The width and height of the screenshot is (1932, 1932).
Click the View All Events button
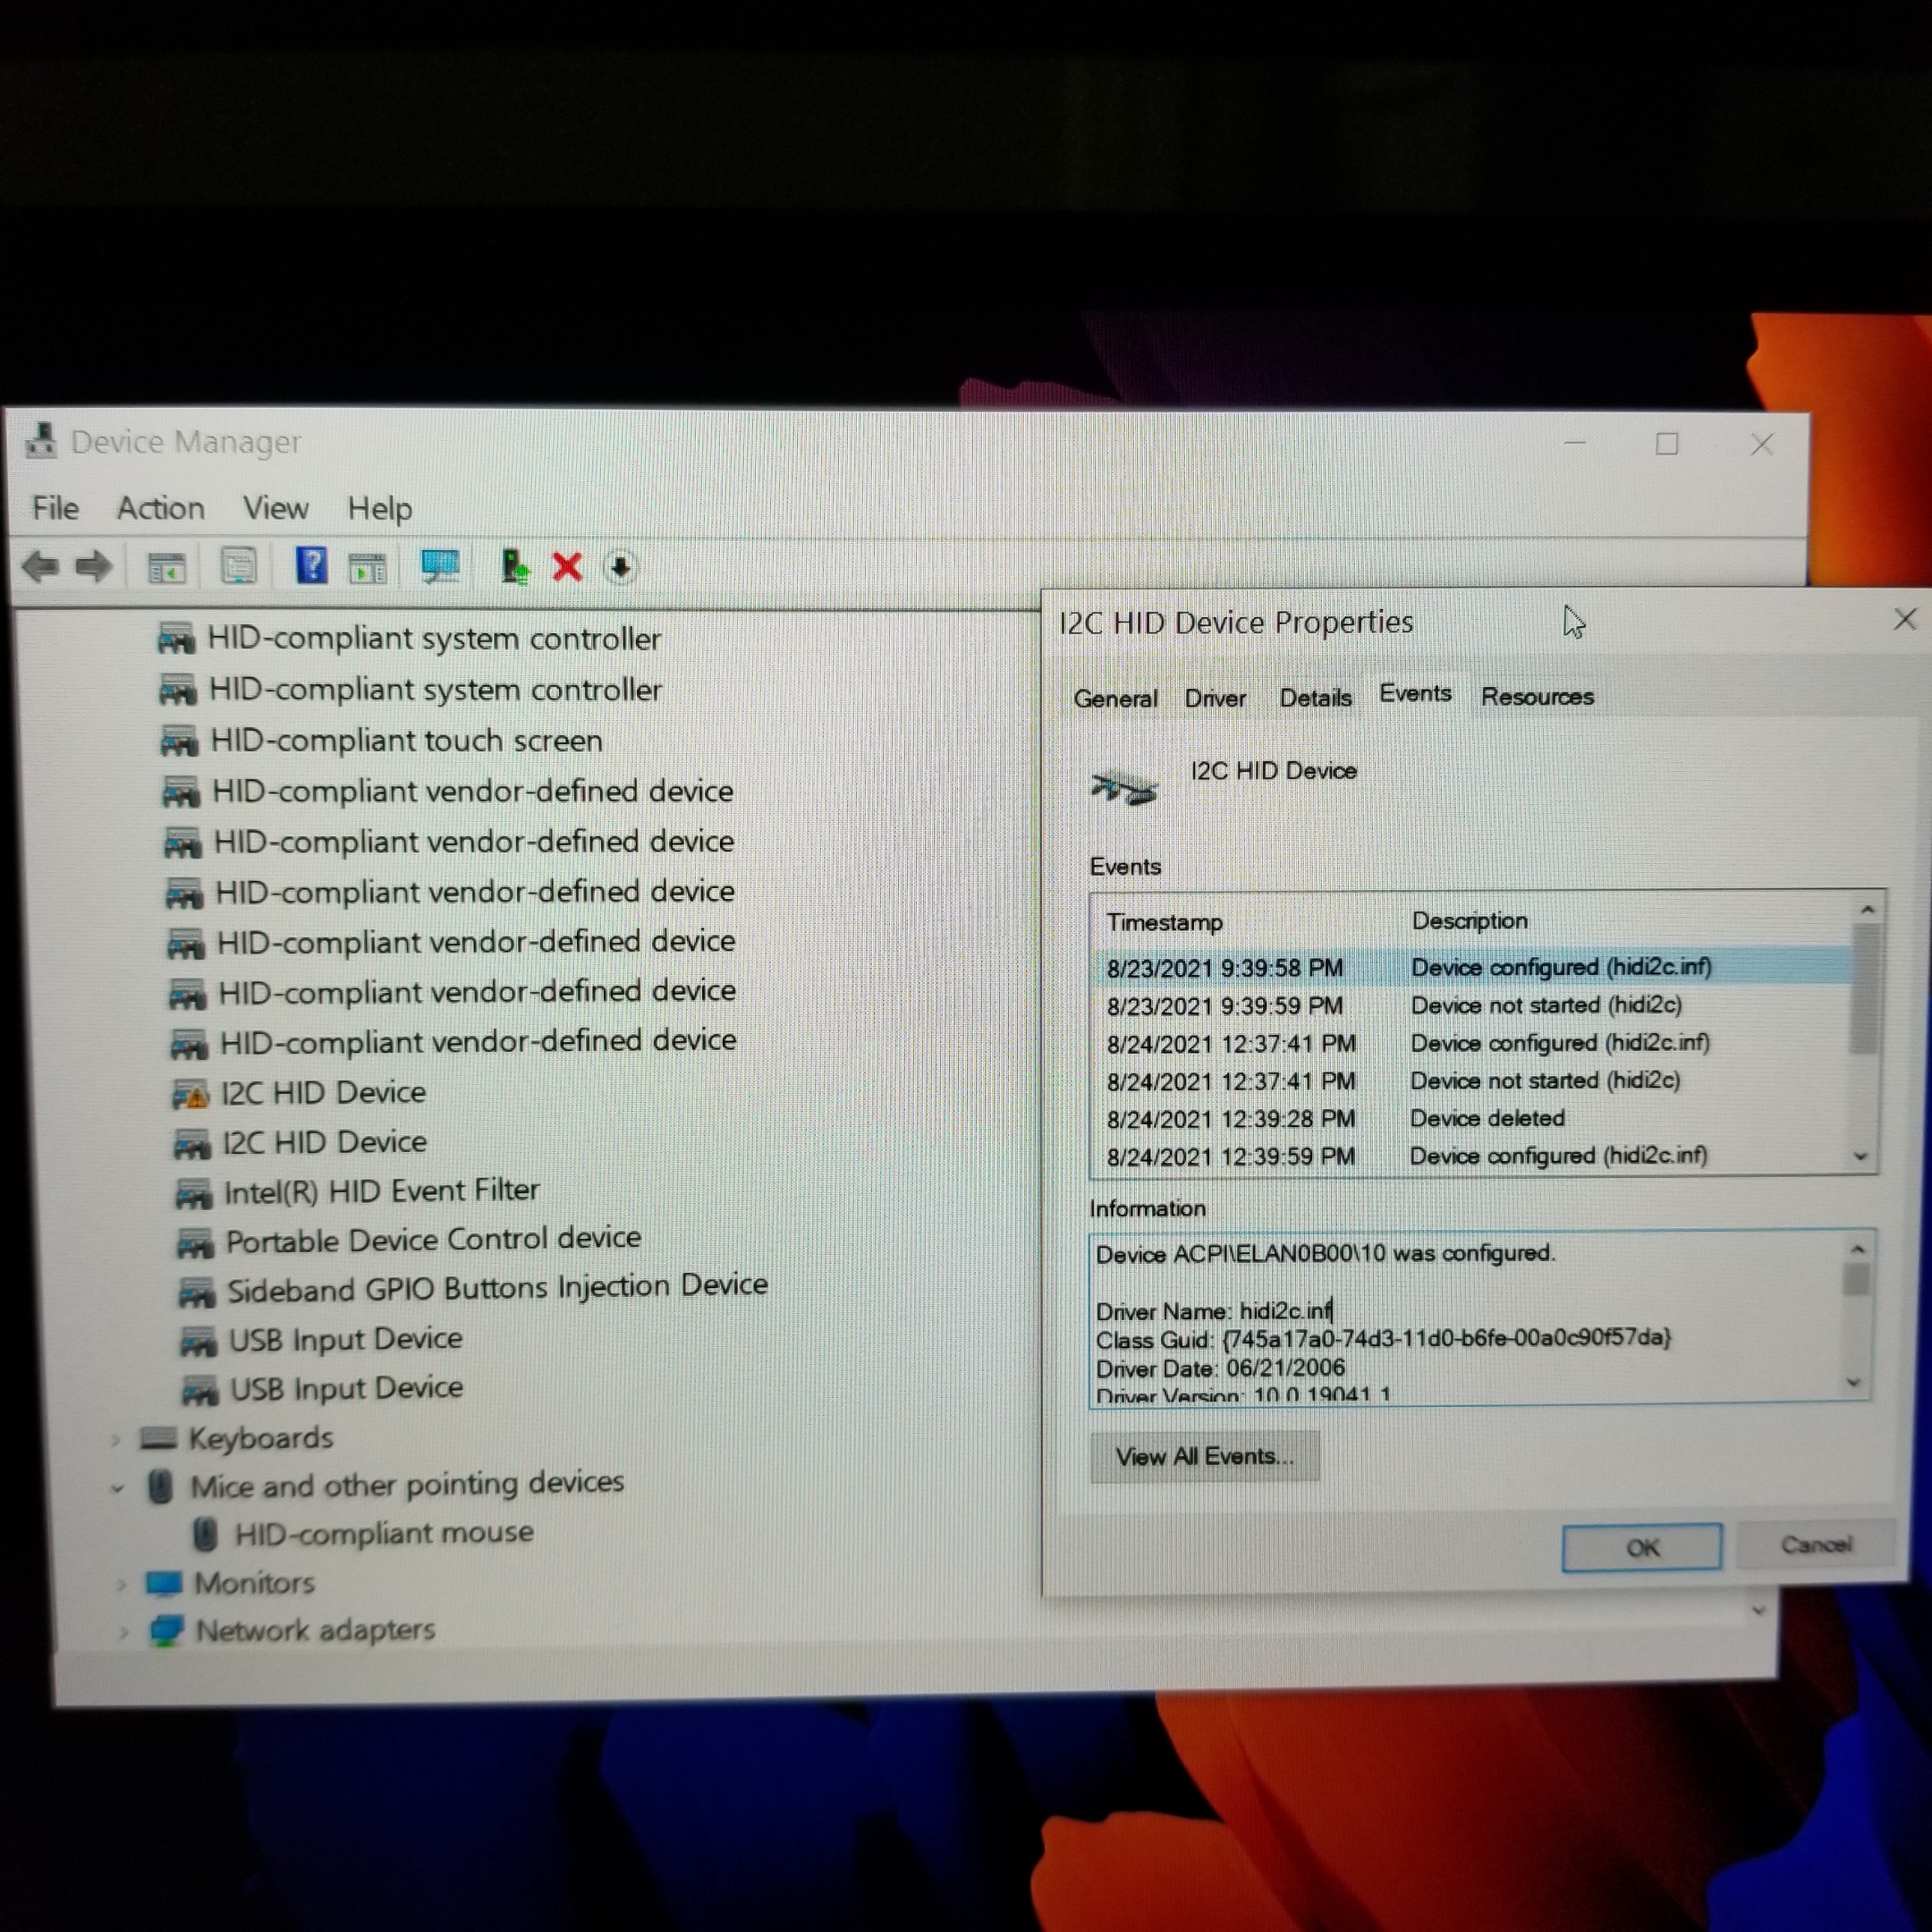click(x=1204, y=1456)
